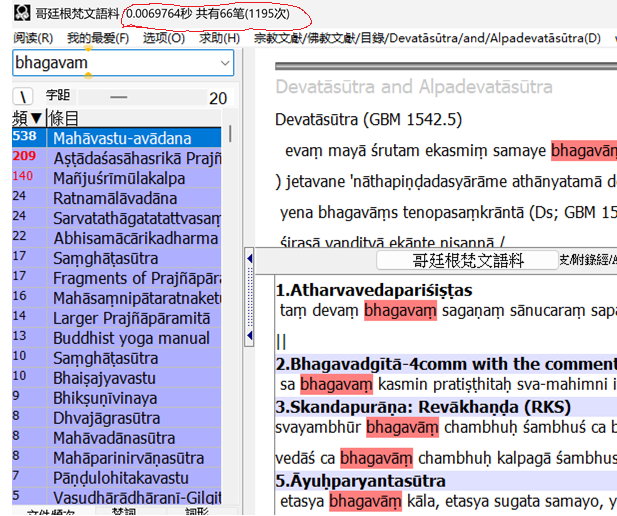Click highlighted bhagavāṃ after vedāś ca
Viewport: 617px width, 516px height.
pos(376,459)
